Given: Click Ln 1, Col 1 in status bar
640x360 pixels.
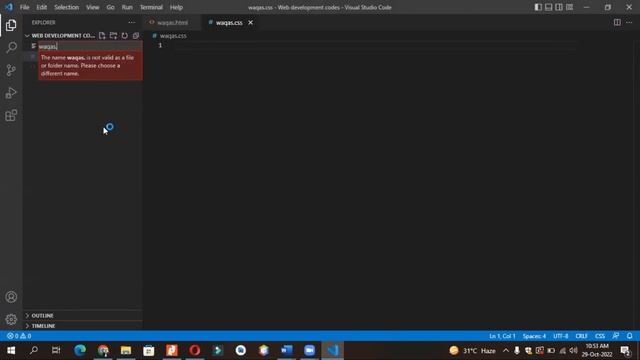Looking at the screenshot, I should [502, 336].
